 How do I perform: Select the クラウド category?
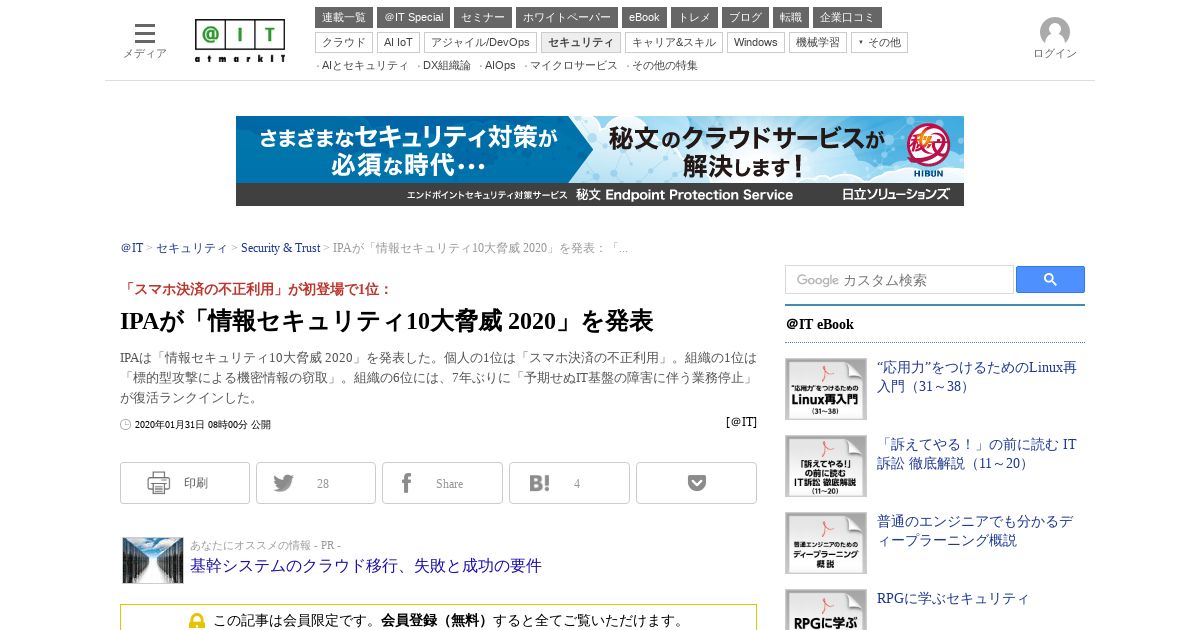tap(344, 42)
